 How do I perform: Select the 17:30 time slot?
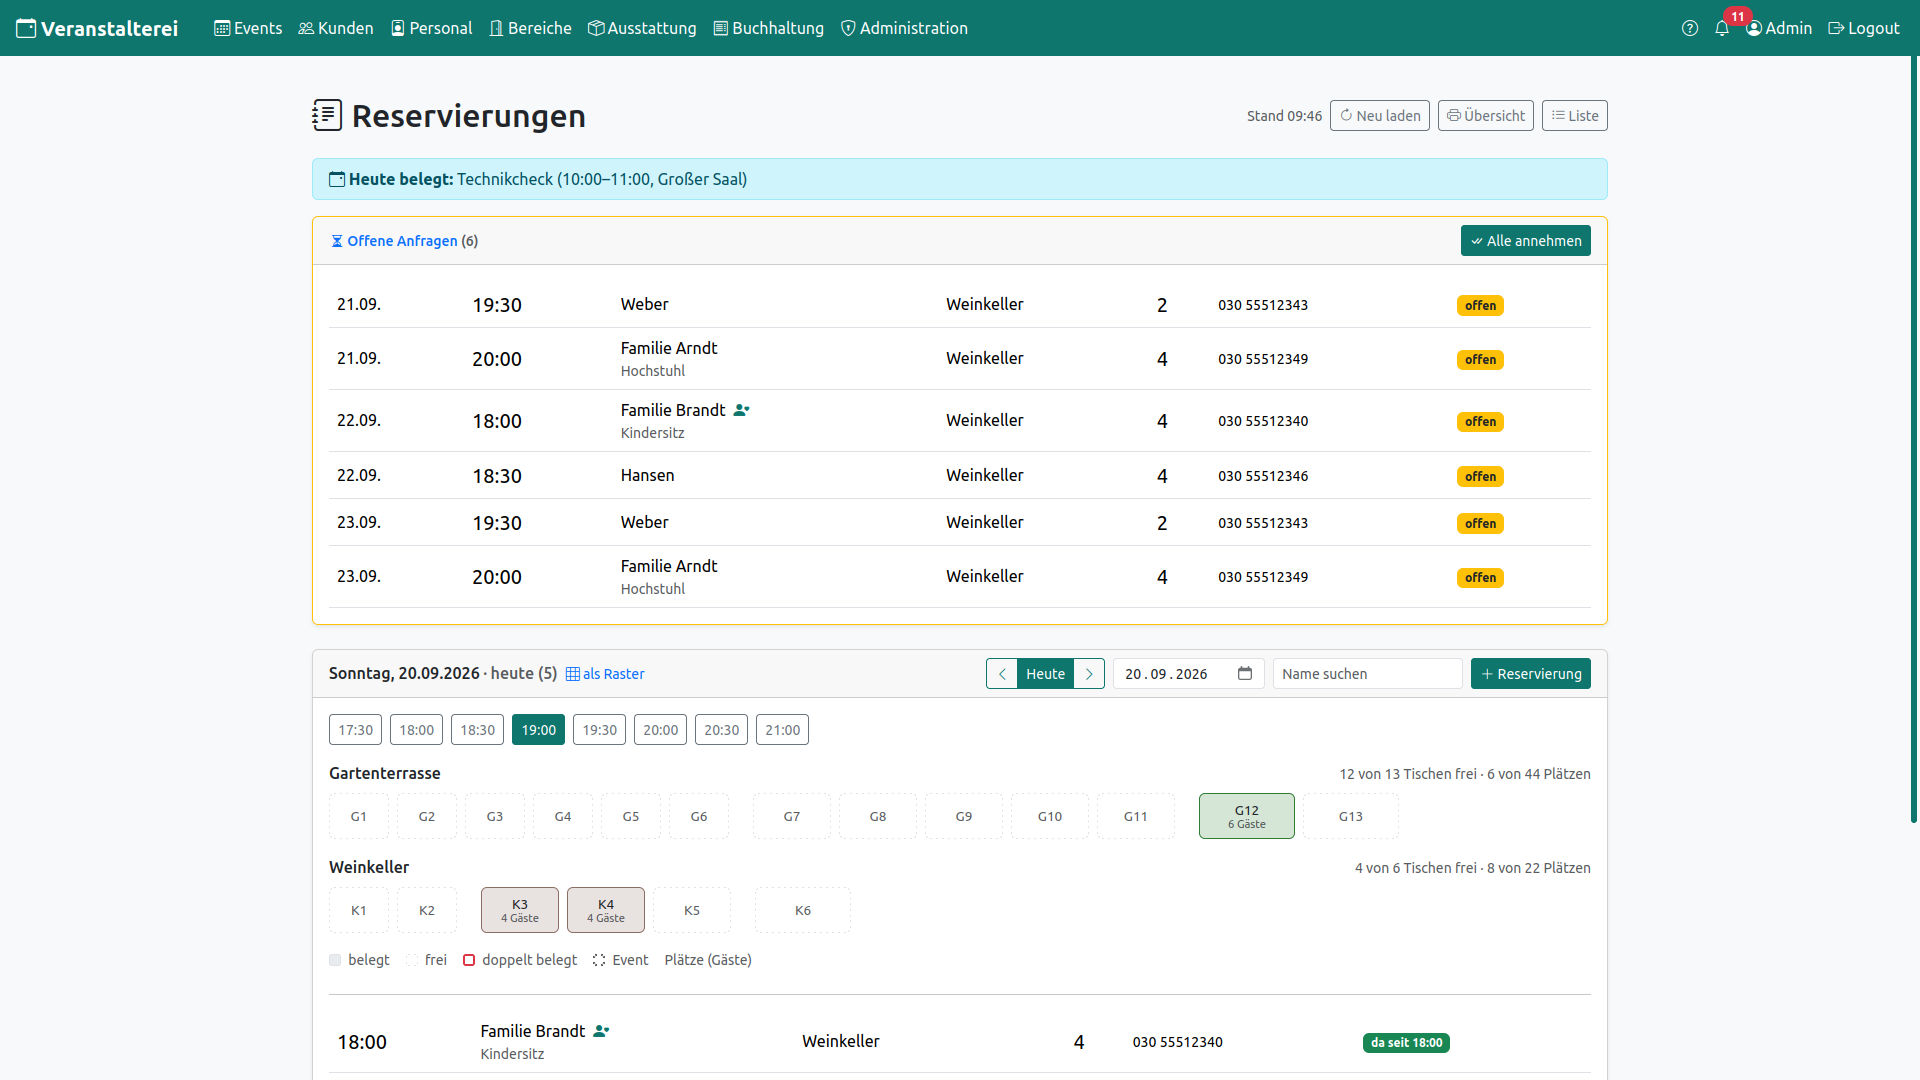point(355,730)
